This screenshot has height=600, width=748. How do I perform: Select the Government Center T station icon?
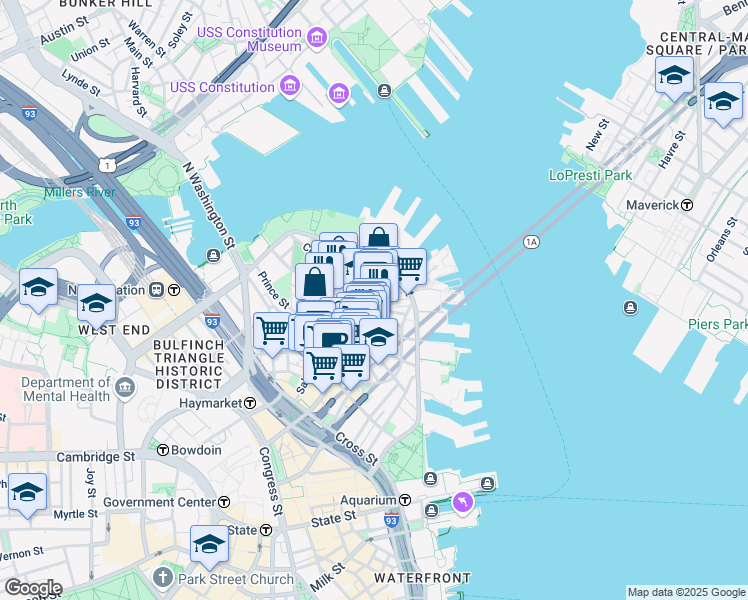[224, 502]
